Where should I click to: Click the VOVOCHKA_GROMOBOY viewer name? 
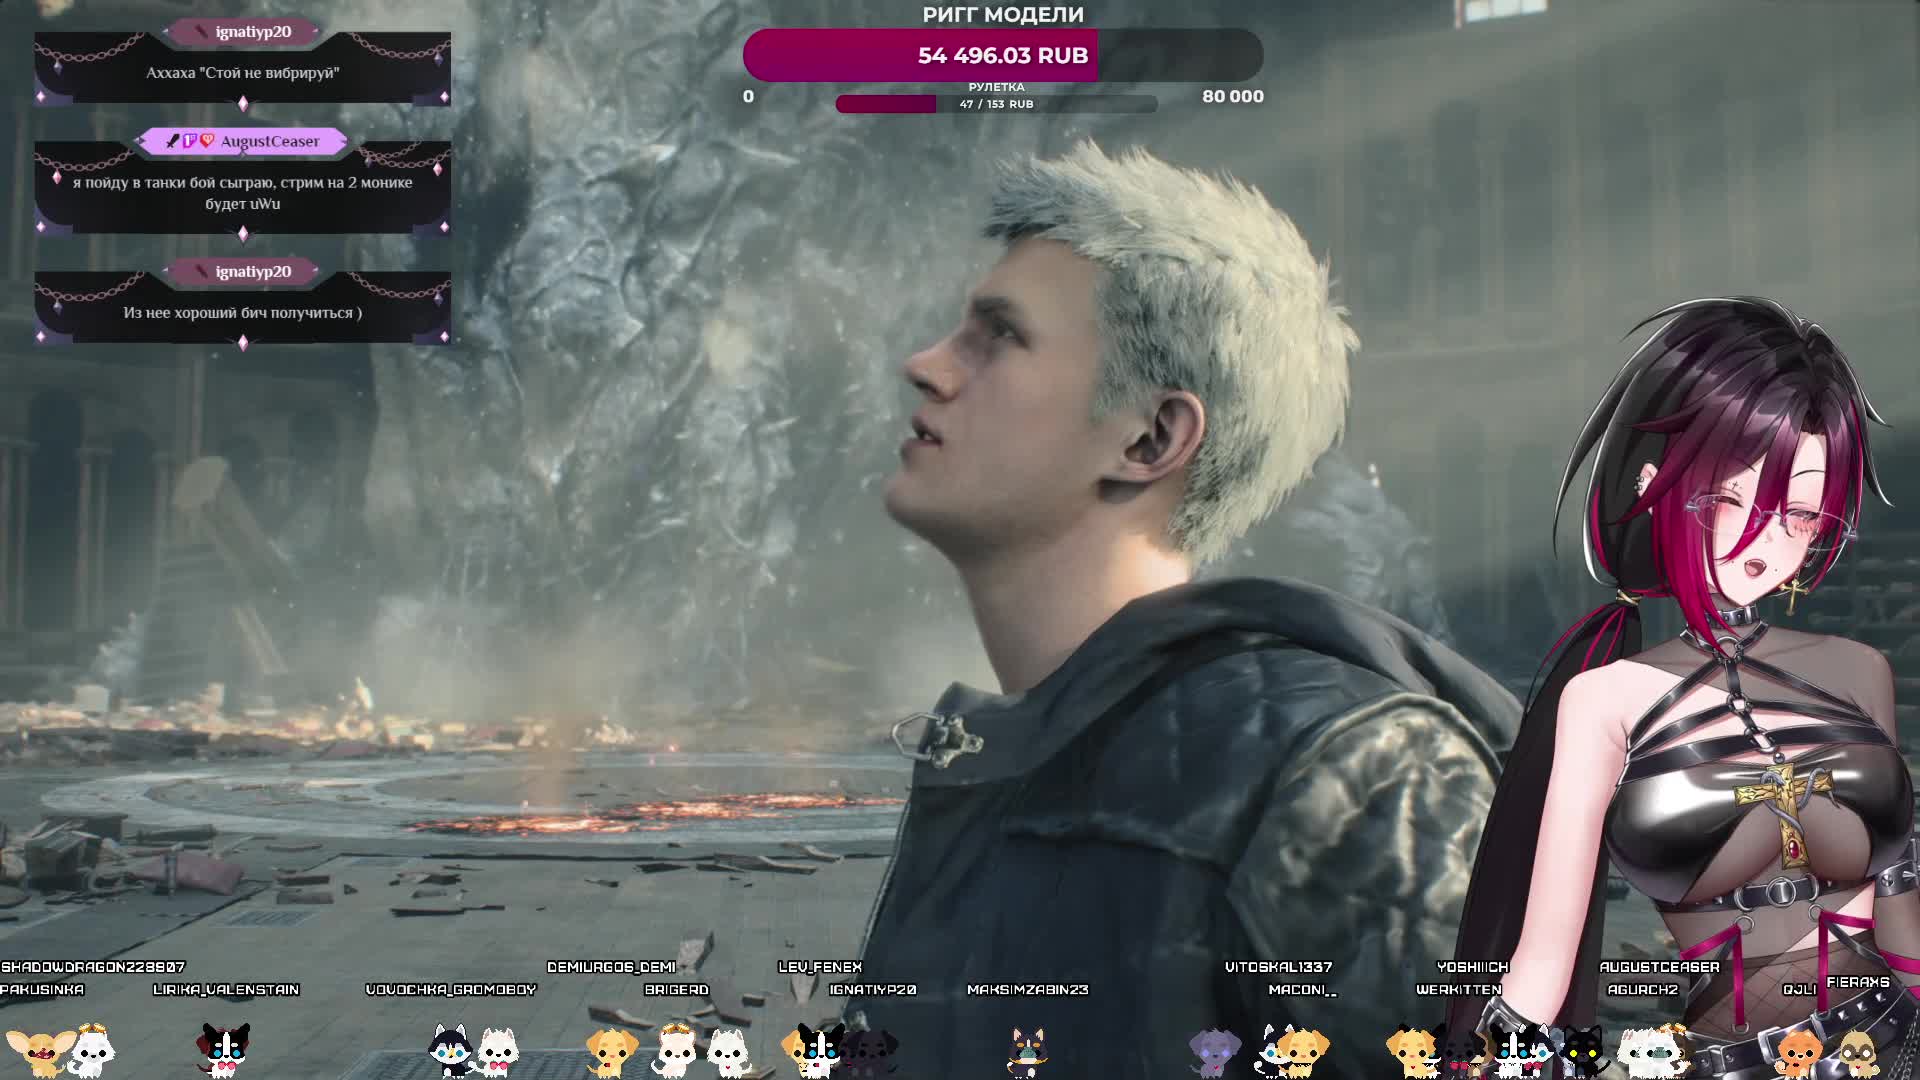[x=451, y=990]
